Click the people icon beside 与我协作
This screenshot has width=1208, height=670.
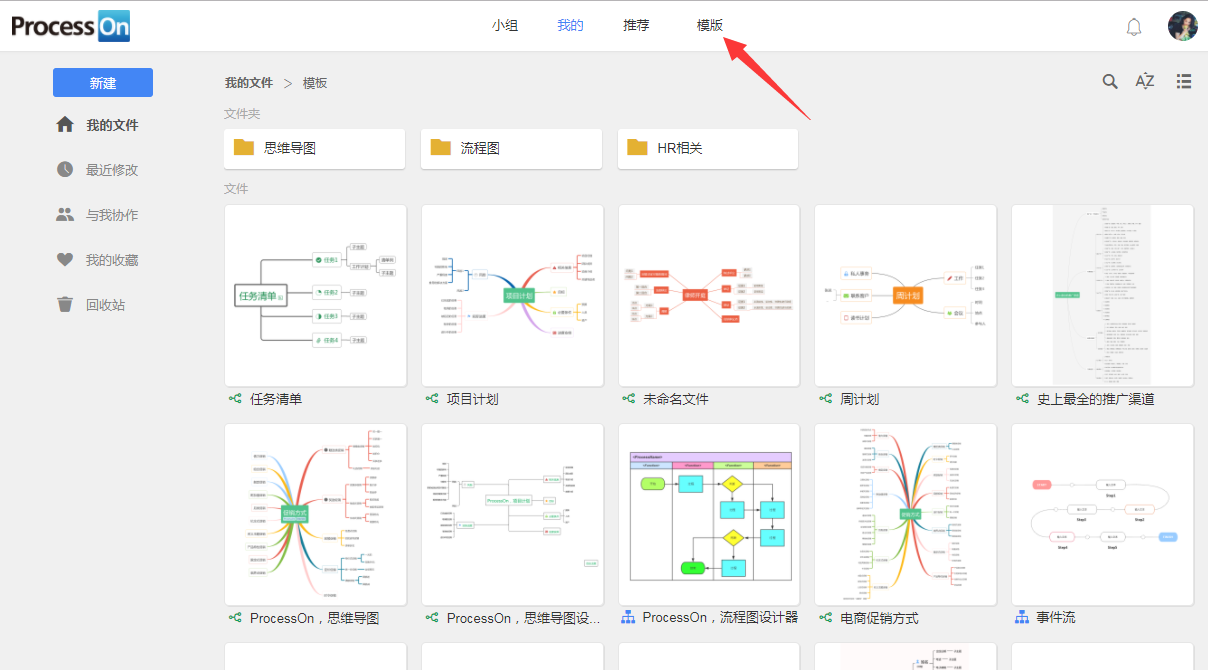[x=65, y=215]
